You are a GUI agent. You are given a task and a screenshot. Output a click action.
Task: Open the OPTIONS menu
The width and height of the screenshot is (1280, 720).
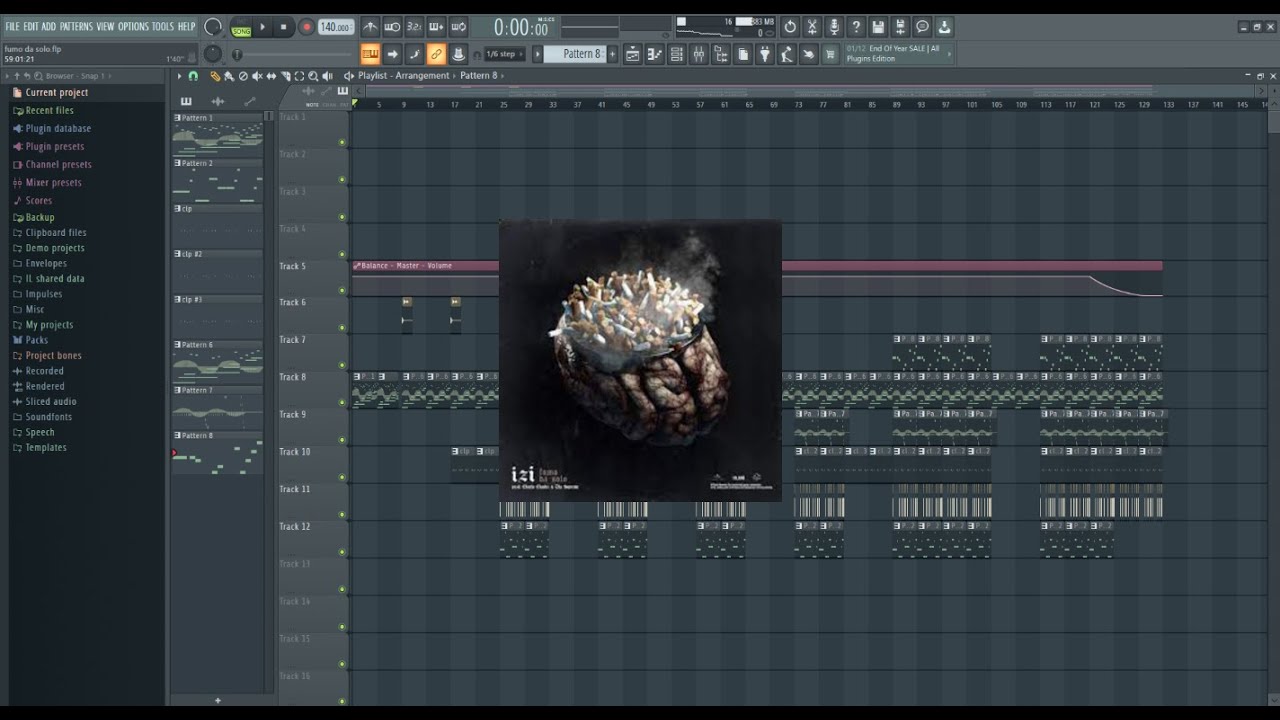coord(133,26)
